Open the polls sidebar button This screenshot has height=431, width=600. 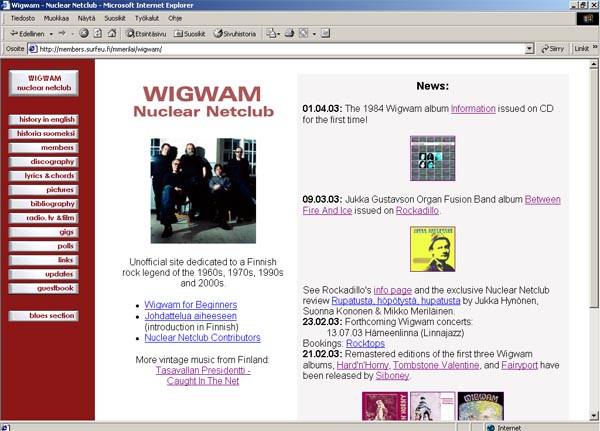(x=44, y=246)
